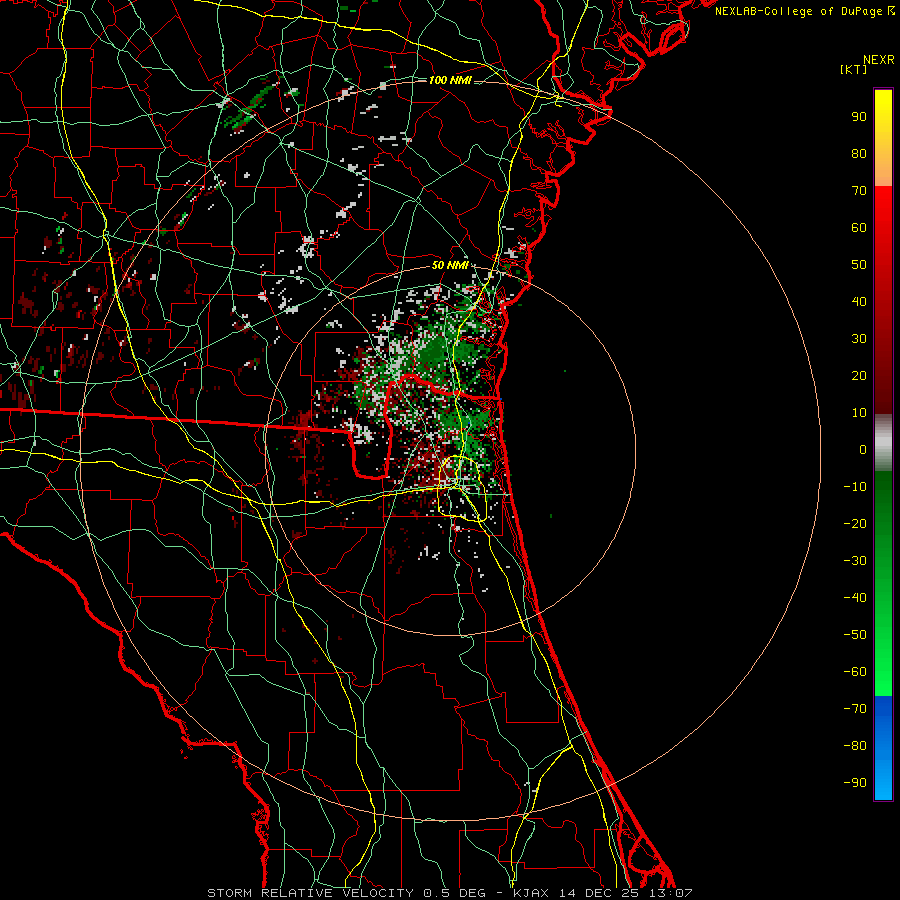Click the 10 value on the velocity scale
This screenshot has height=900, width=900.
[x=859, y=413]
